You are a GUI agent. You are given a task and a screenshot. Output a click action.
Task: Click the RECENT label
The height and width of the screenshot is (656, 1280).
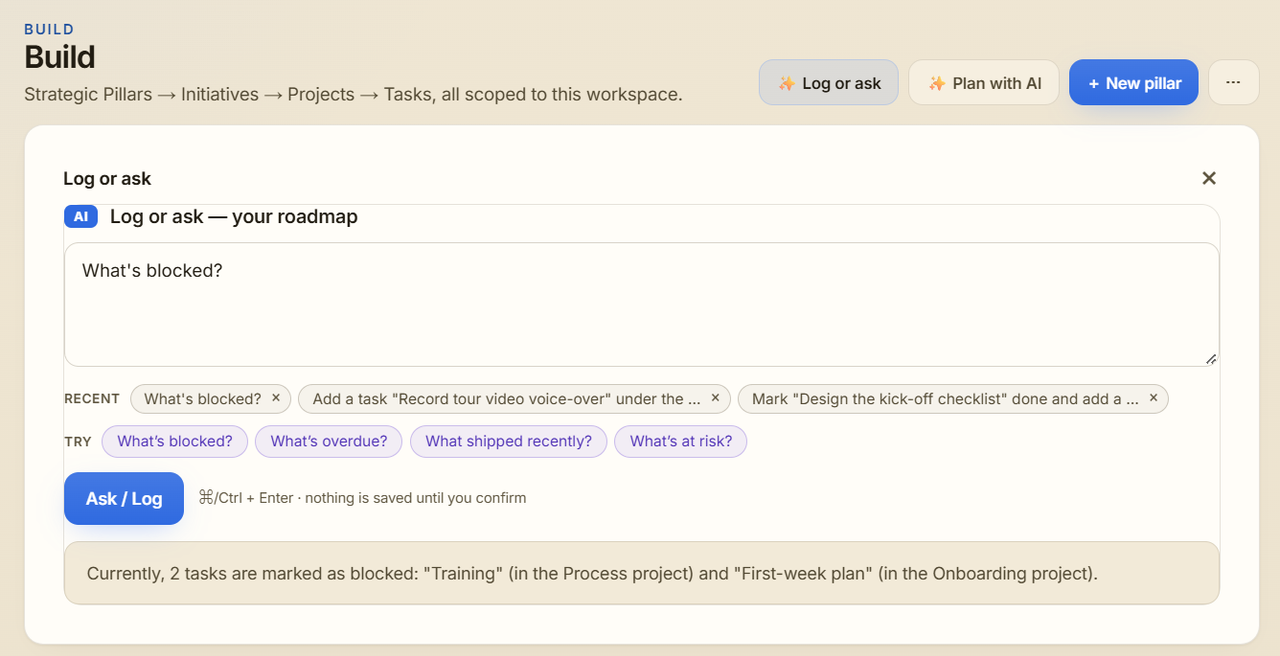(x=92, y=399)
